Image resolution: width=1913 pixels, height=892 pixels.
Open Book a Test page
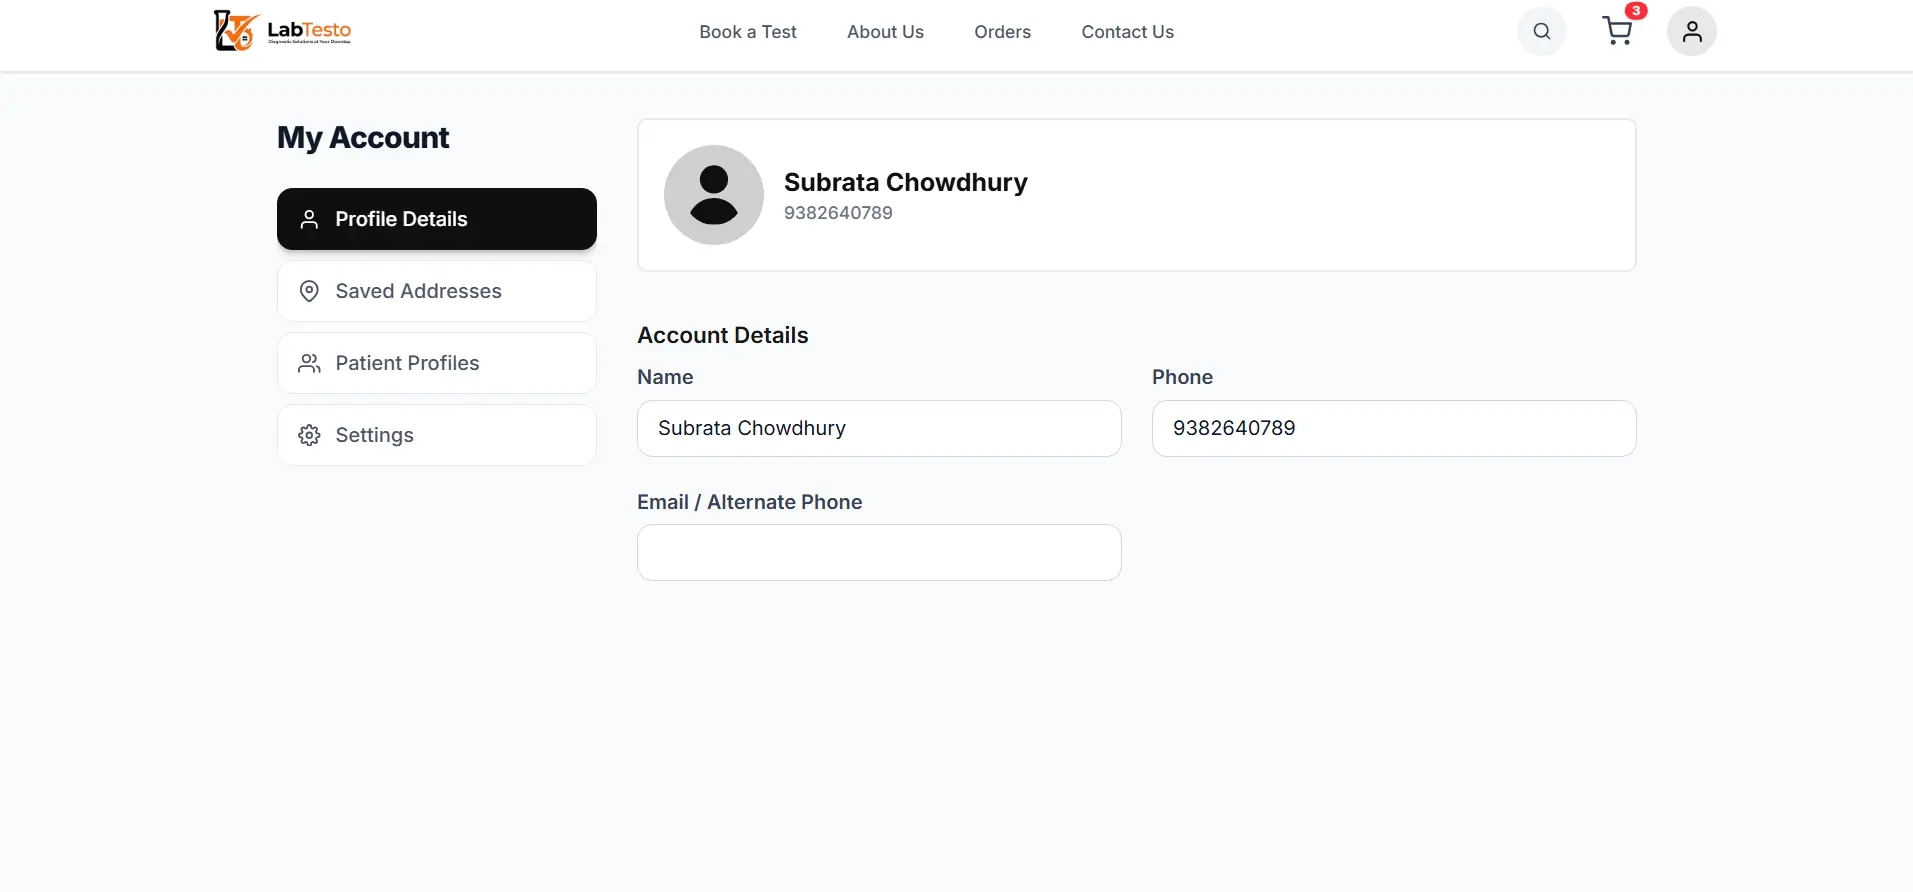(748, 32)
